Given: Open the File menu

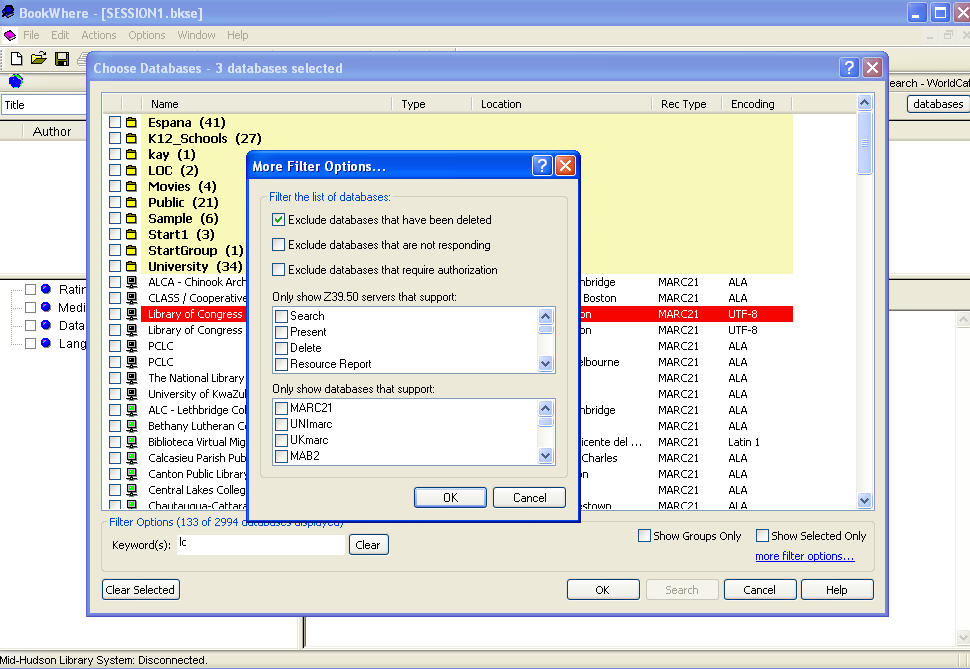Looking at the screenshot, I should (31, 35).
